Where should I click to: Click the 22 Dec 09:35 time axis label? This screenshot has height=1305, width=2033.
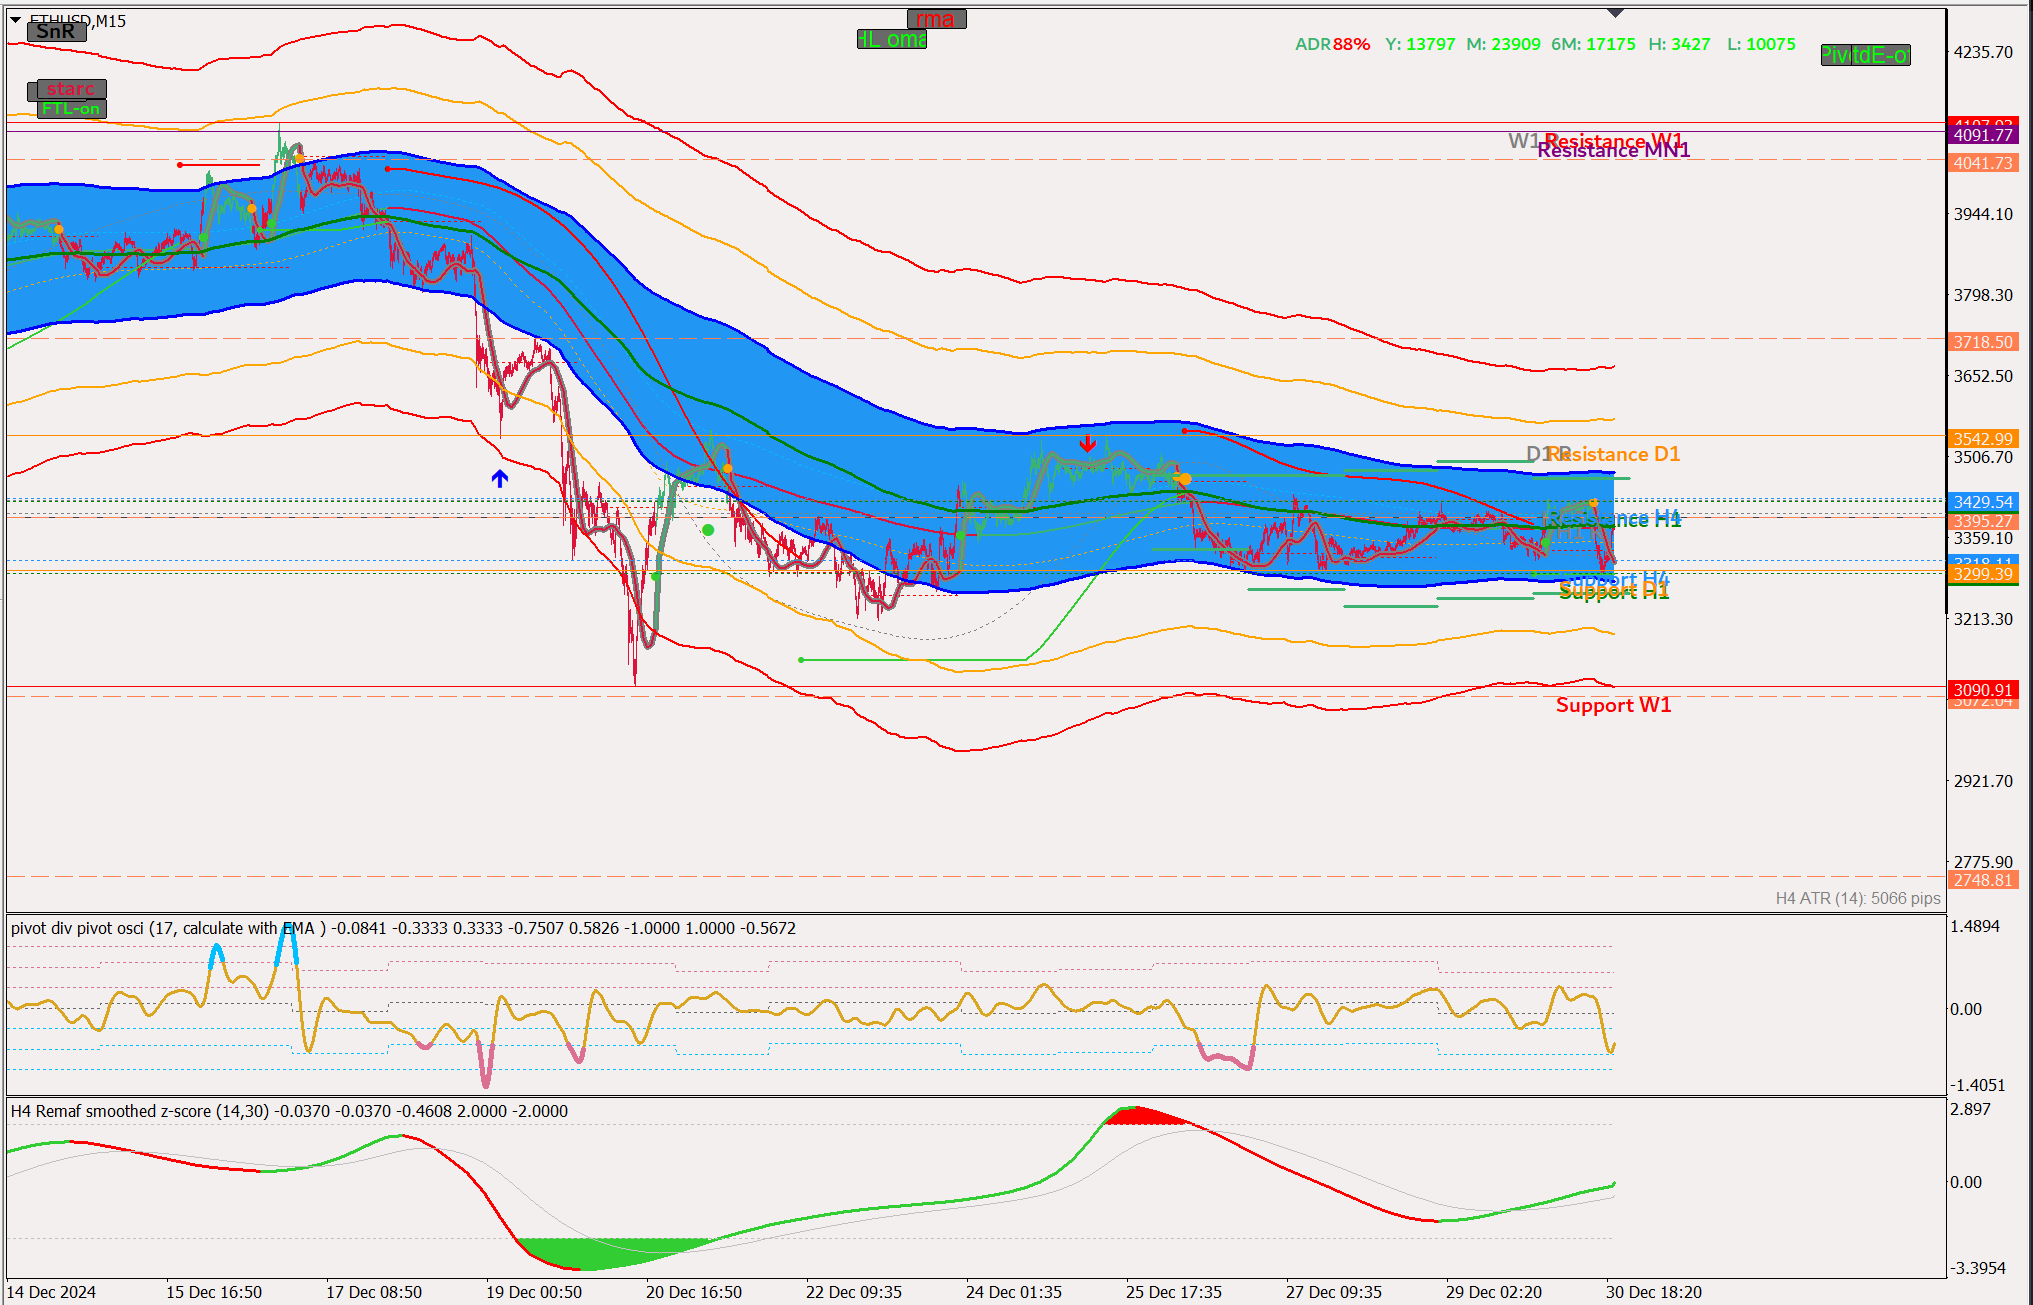click(853, 1292)
